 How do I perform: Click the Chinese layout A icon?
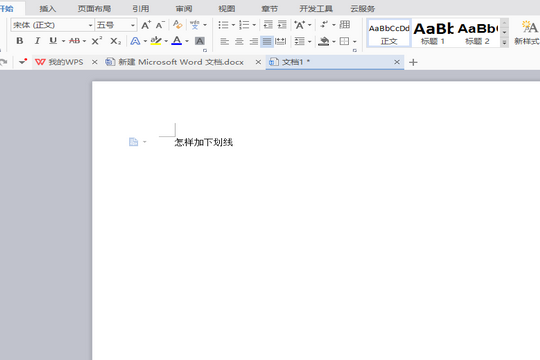300,25
